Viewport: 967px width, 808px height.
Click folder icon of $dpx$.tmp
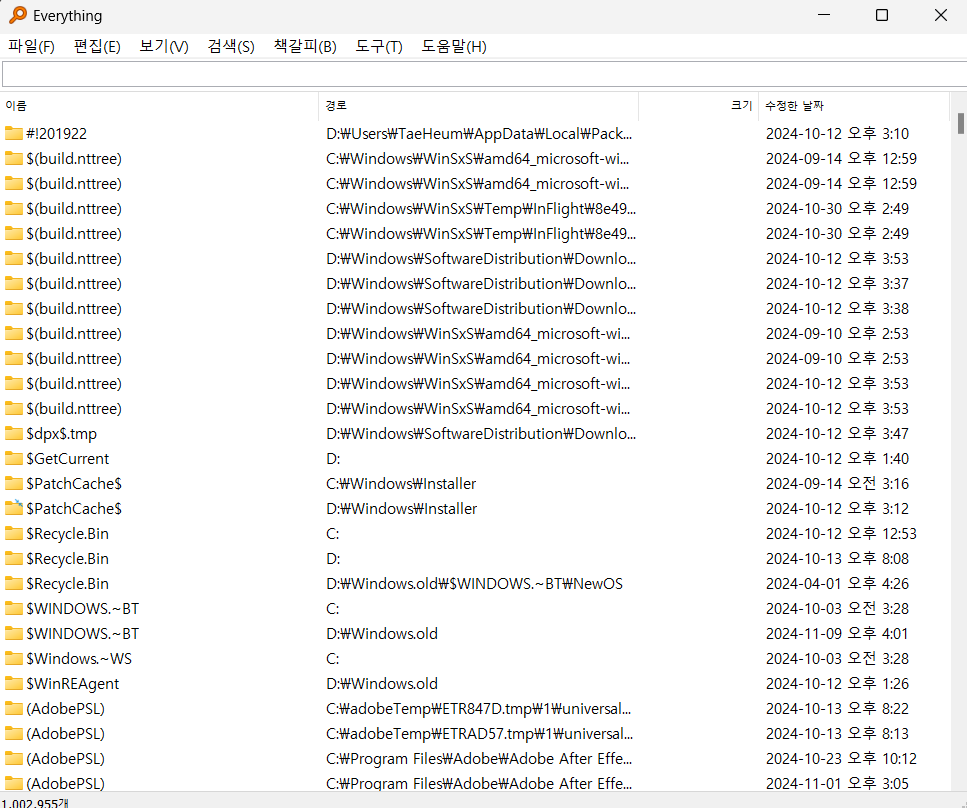click(x=14, y=434)
